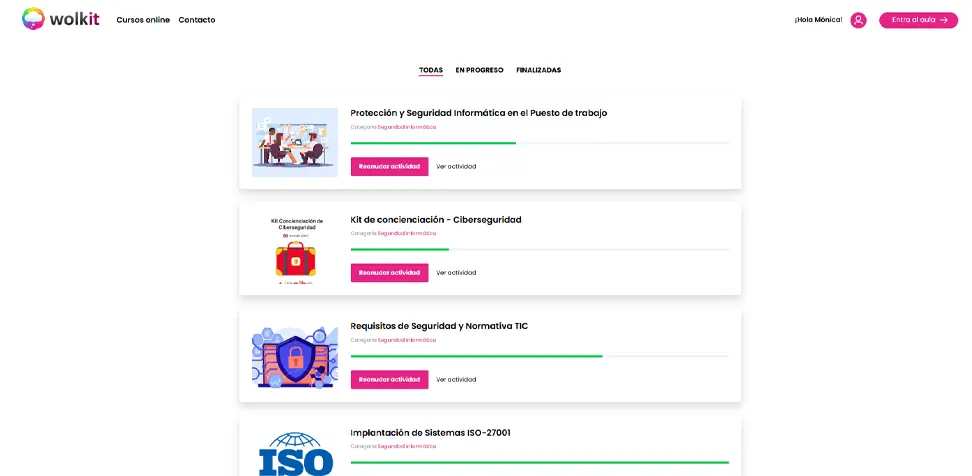Click the wolkit cloud logo icon
972x476 pixels.
coord(34,19)
